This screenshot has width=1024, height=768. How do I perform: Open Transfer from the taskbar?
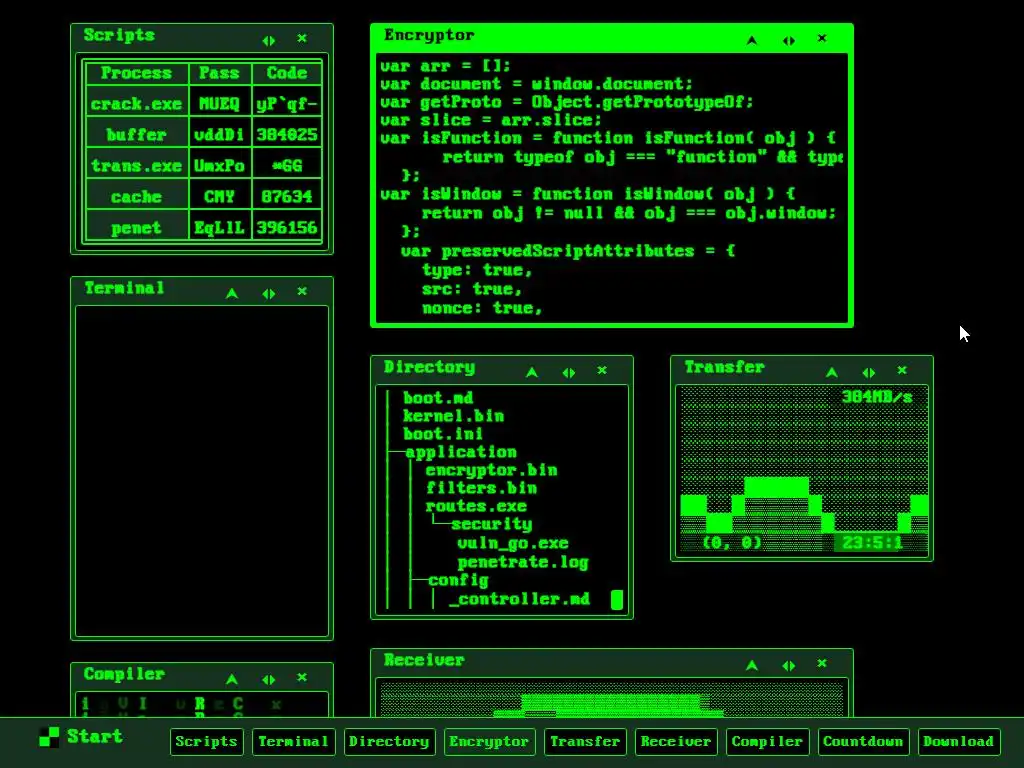coord(585,742)
